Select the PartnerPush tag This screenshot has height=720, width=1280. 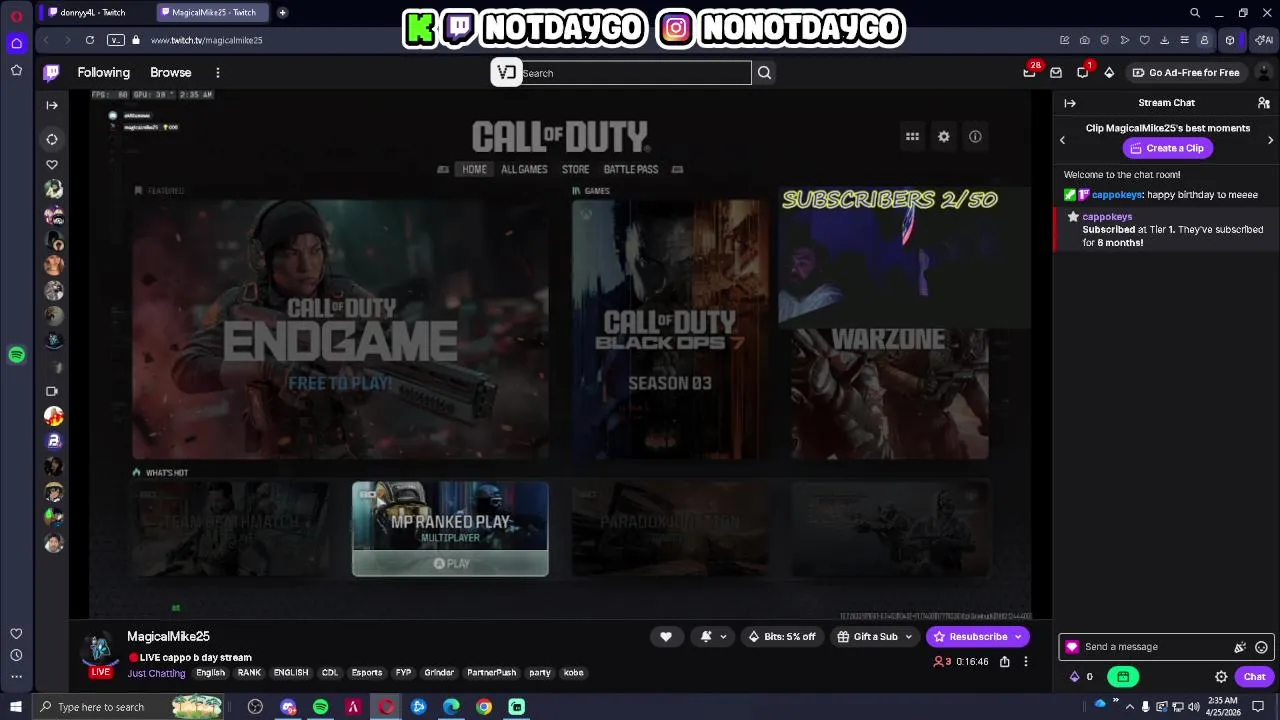click(491, 673)
